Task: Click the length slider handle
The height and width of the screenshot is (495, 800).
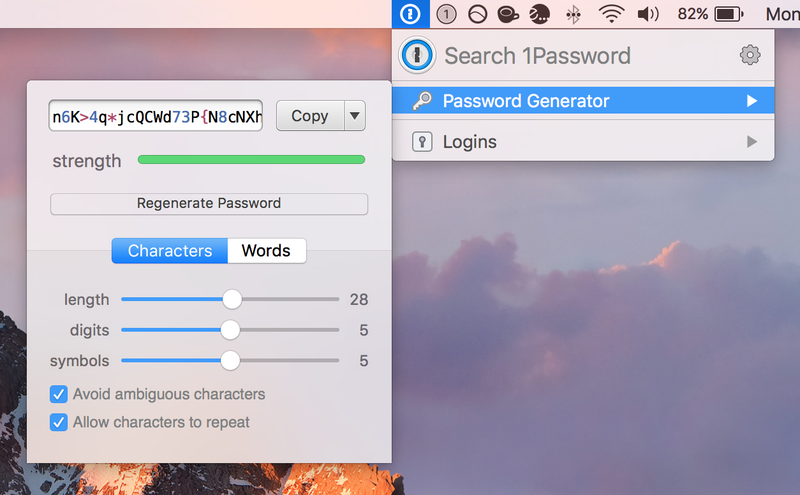Action: pos(232,300)
